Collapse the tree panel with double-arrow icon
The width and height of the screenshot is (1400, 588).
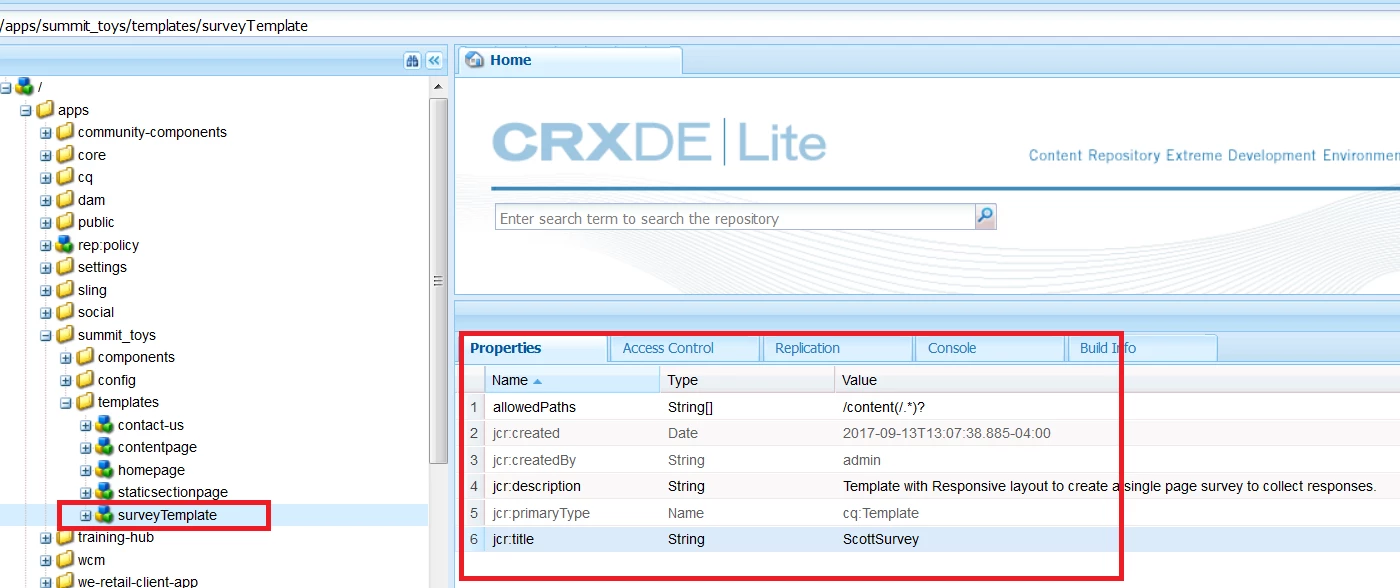pyautogui.click(x=434, y=61)
